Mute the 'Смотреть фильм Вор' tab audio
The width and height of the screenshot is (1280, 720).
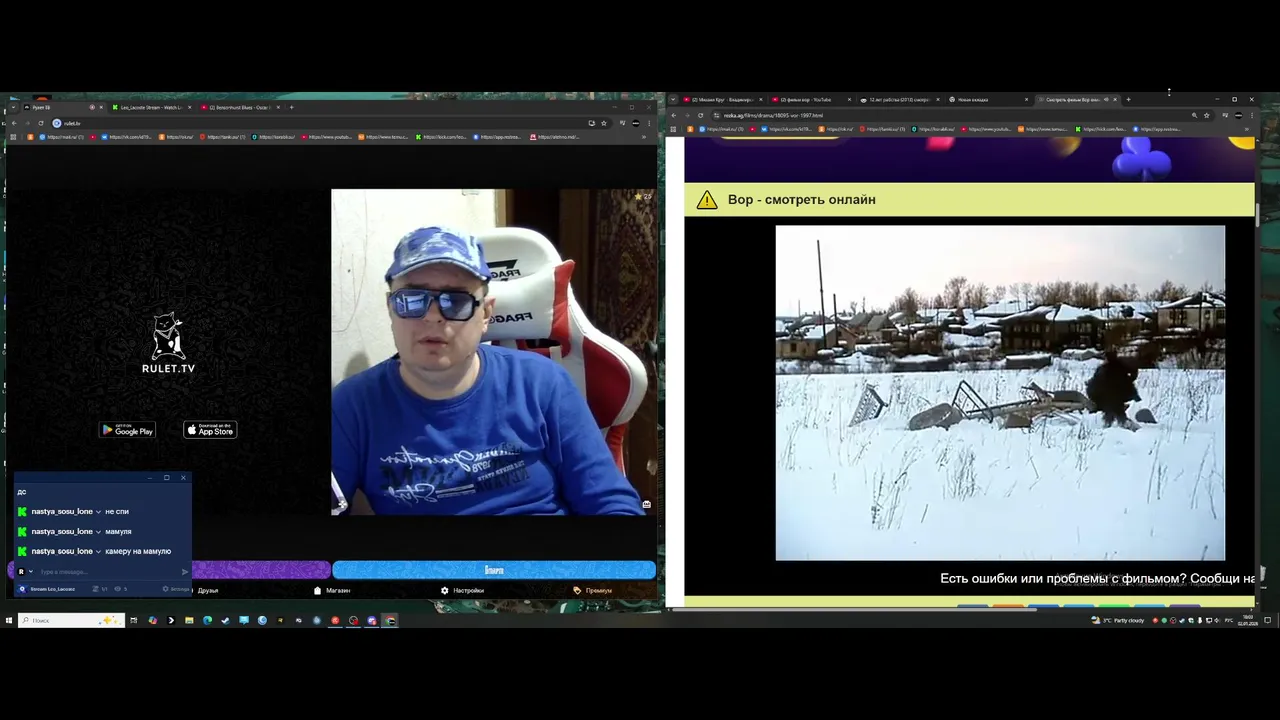(x=1106, y=100)
